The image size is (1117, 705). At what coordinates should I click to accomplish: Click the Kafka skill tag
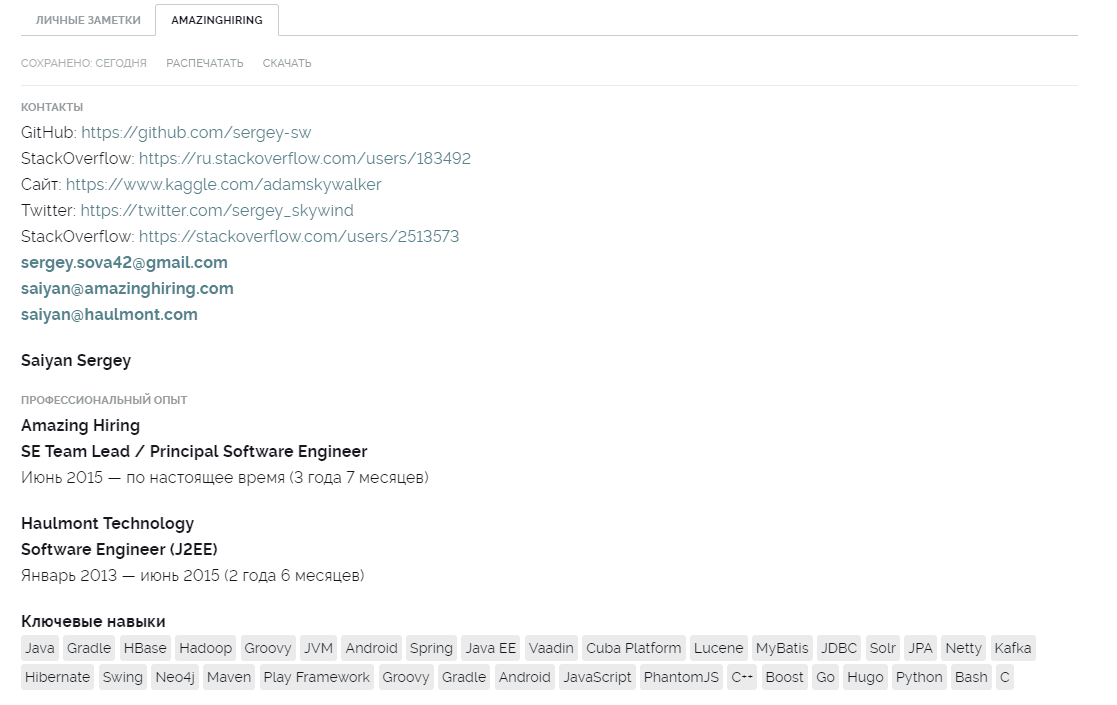[1012, 648]
